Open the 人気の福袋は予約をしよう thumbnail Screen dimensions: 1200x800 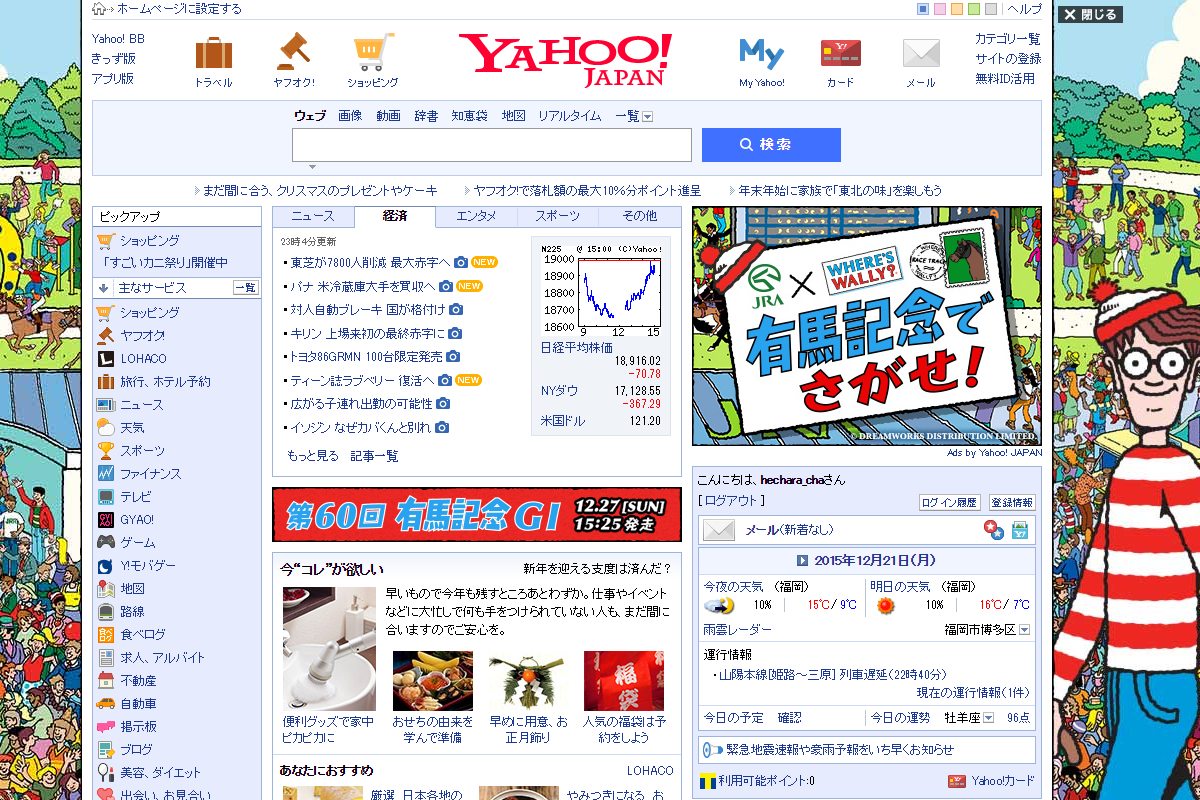click(x=624, y=681)
